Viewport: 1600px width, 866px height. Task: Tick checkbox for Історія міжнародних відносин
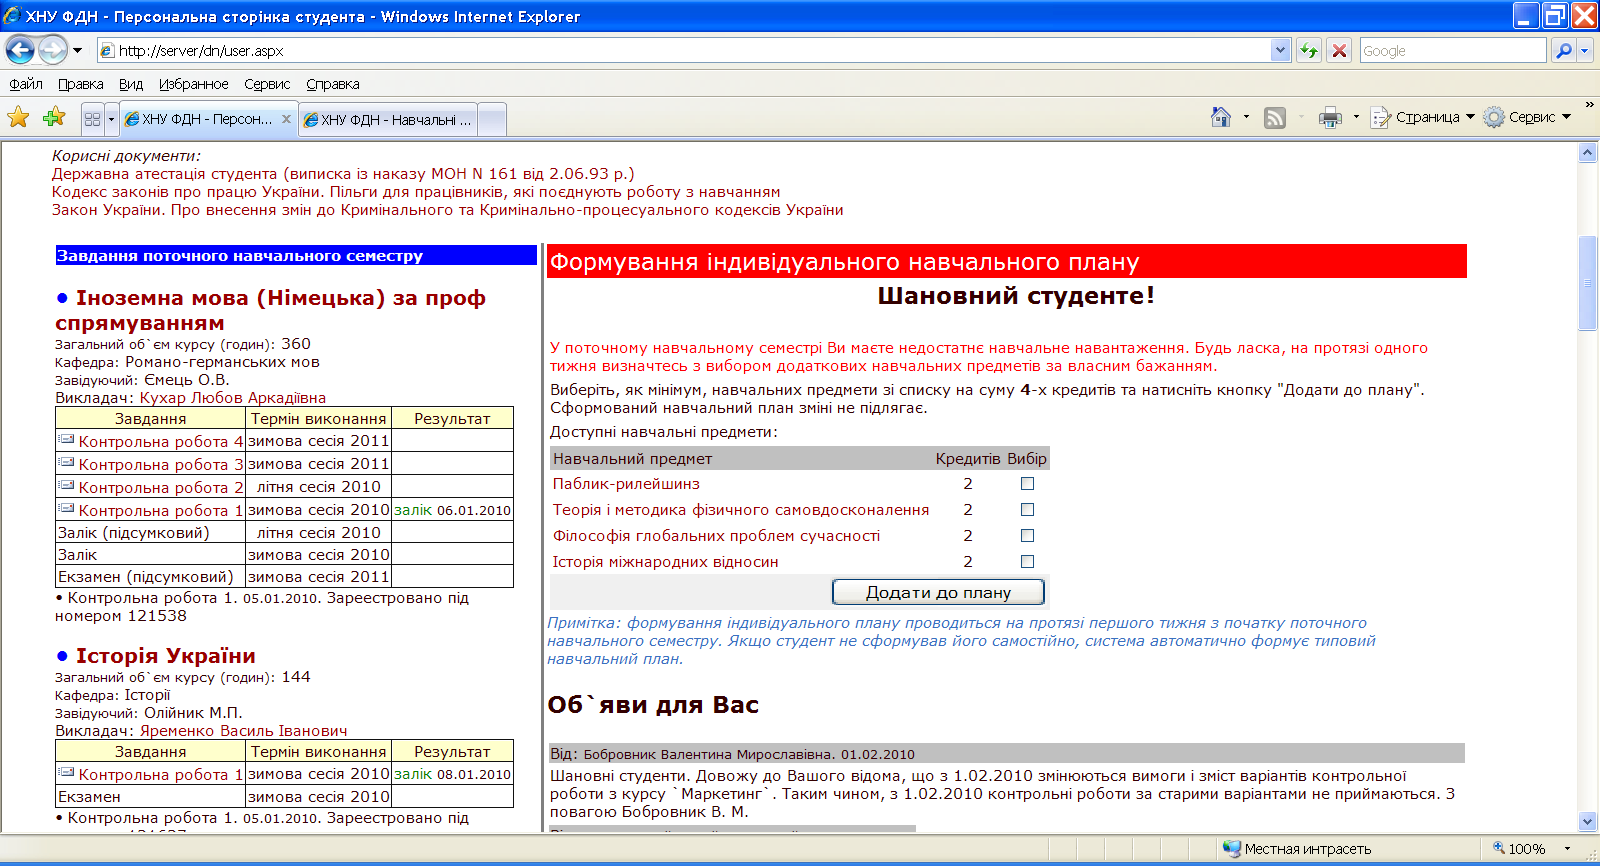[1027, 562]
